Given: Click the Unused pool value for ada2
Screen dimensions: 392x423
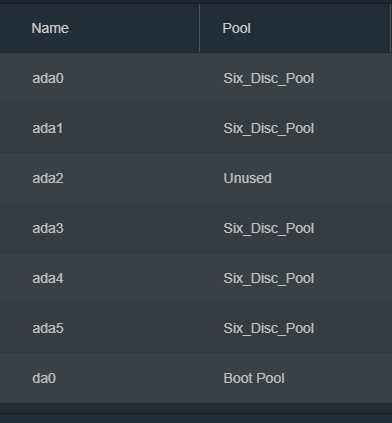Looking at the screenshot, I should (x=247, y=178).
